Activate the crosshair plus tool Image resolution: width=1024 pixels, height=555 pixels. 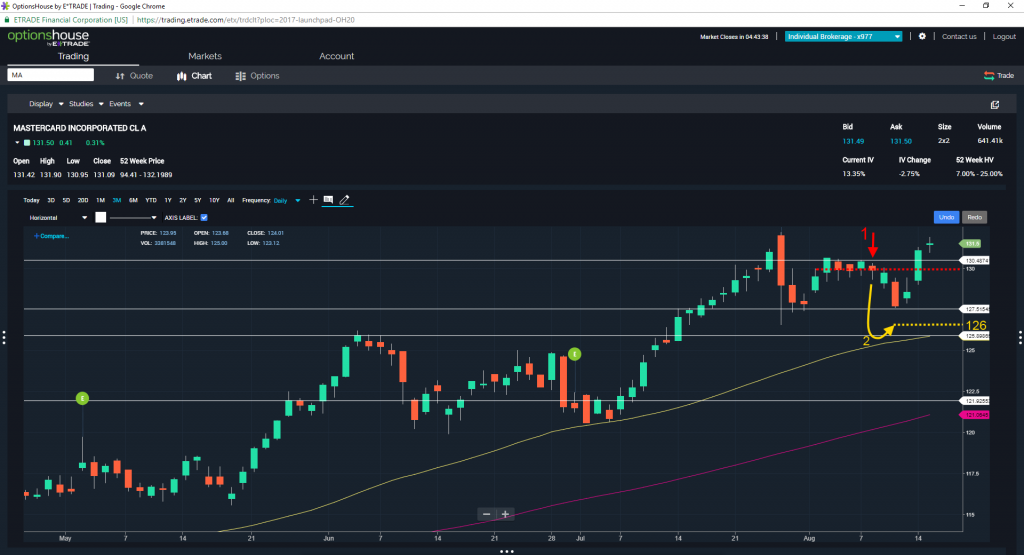click(x=313, y=200)
